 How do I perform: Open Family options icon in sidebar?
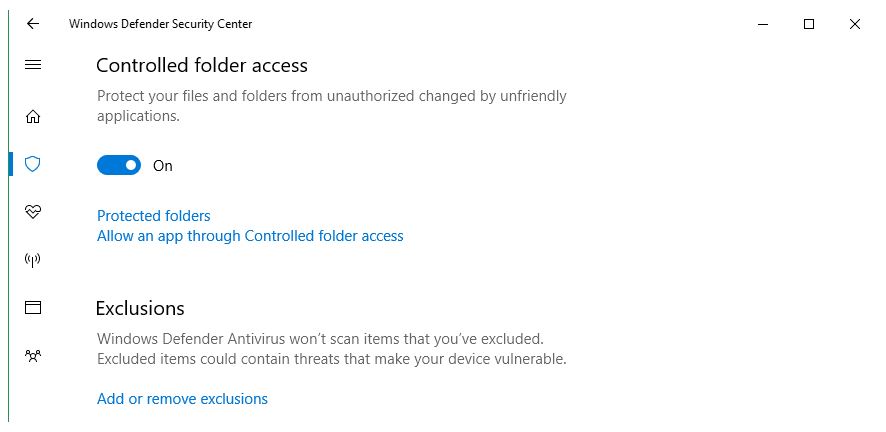click(33, 355)
